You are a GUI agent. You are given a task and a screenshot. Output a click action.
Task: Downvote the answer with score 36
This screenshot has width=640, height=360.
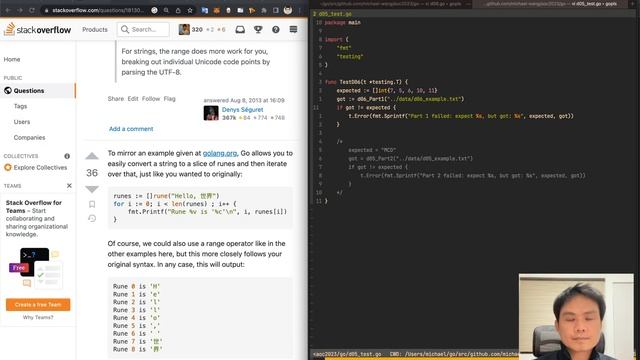pos(92,189)
